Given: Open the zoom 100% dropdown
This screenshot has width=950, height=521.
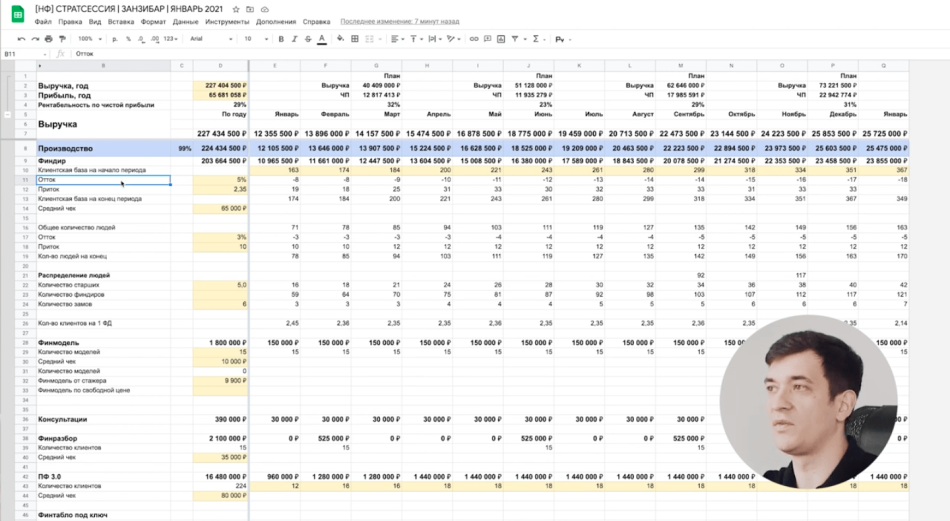Looking at the screenshot, I should click(88, 39).
